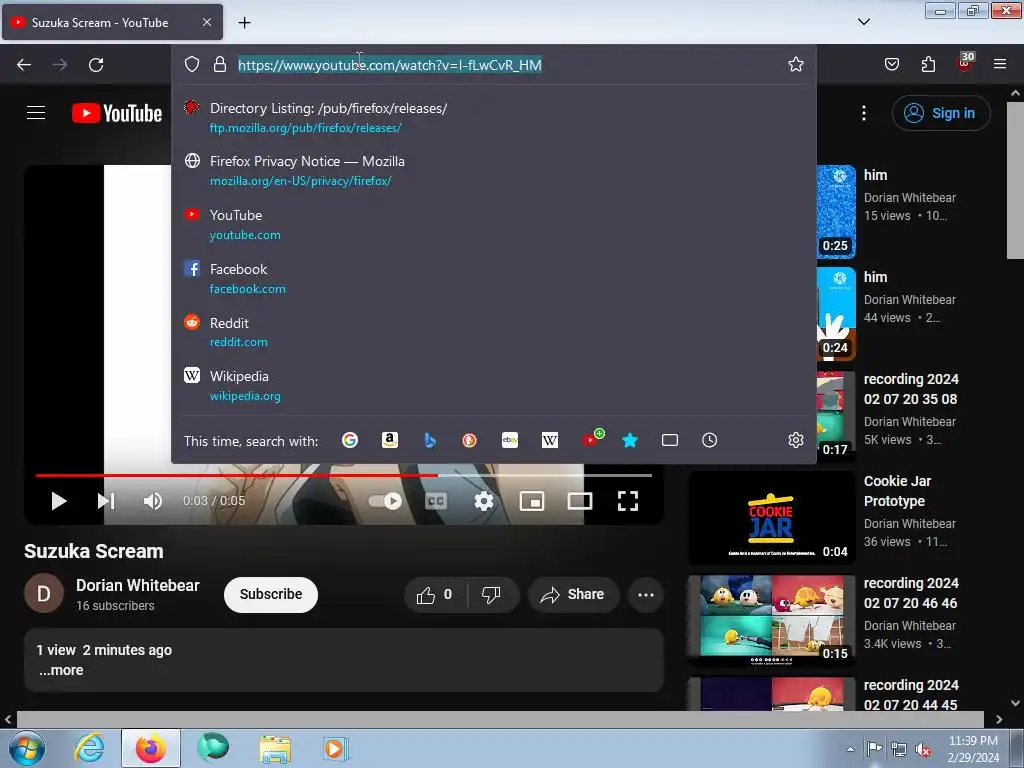Open a new tab with plus button
This screenshot has height=768, width=1024.
point(244,22)
